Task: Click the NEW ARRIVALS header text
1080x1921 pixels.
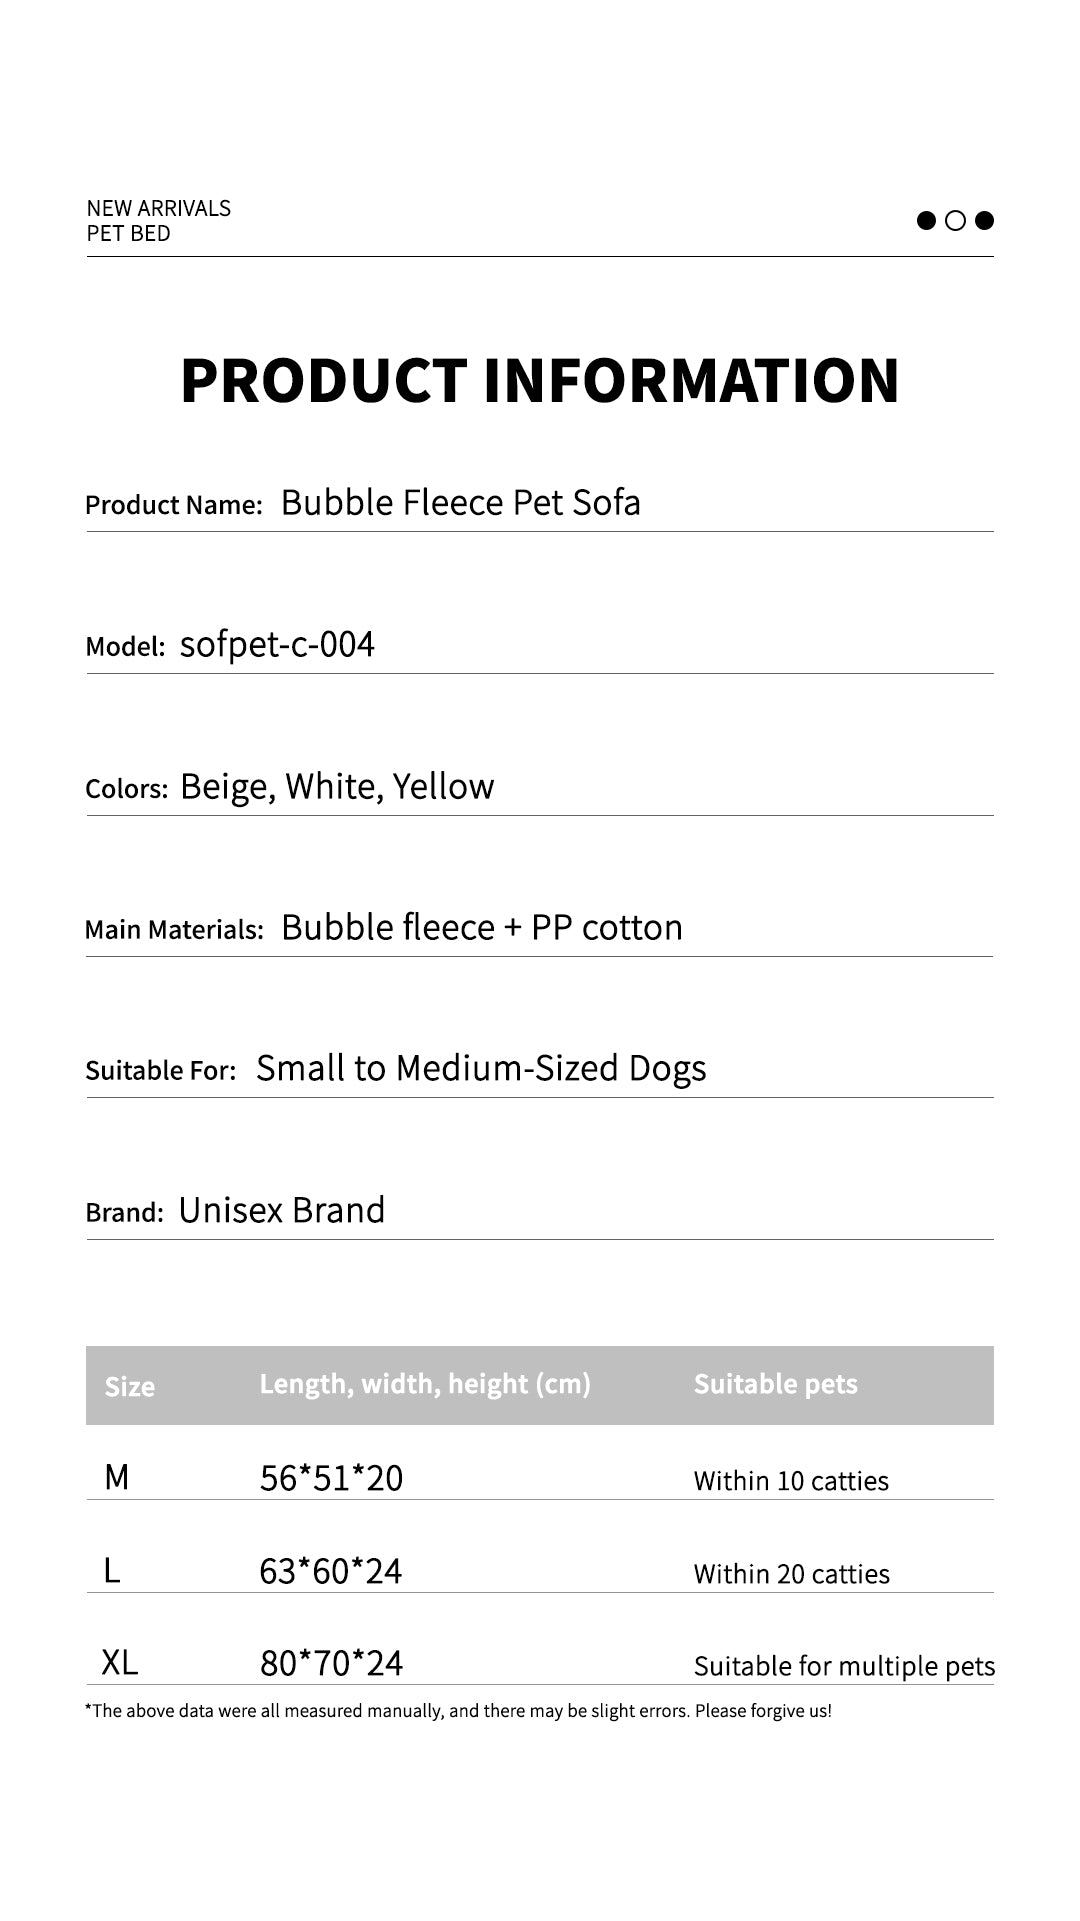Action: coord(158,208)
